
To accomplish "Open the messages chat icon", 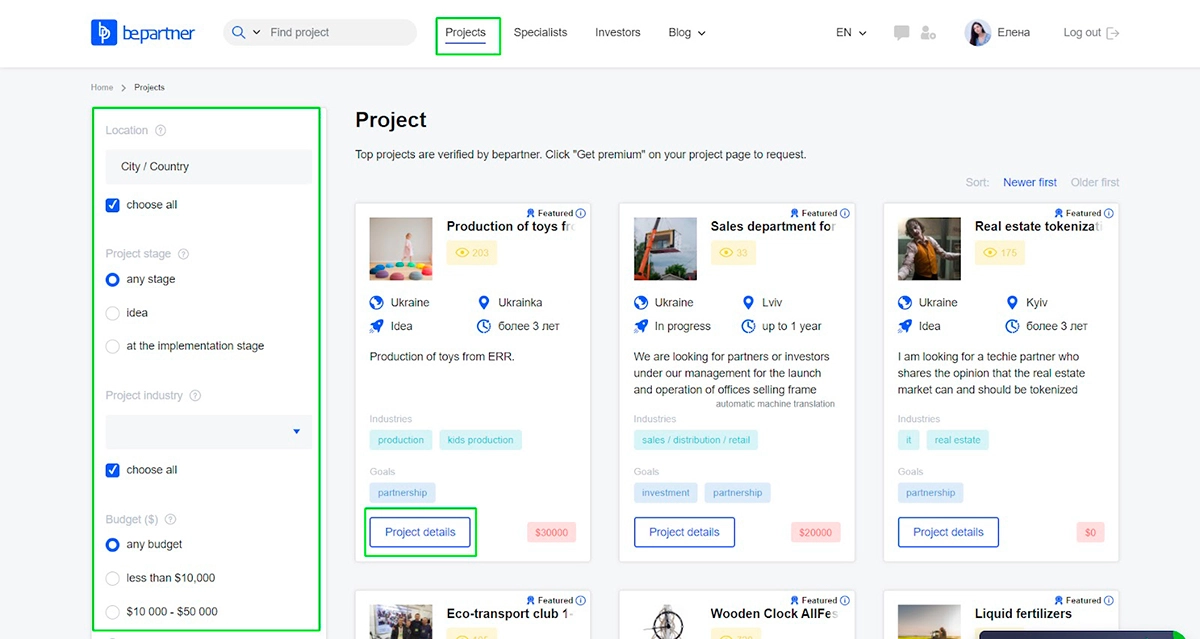I will point(901,33).
